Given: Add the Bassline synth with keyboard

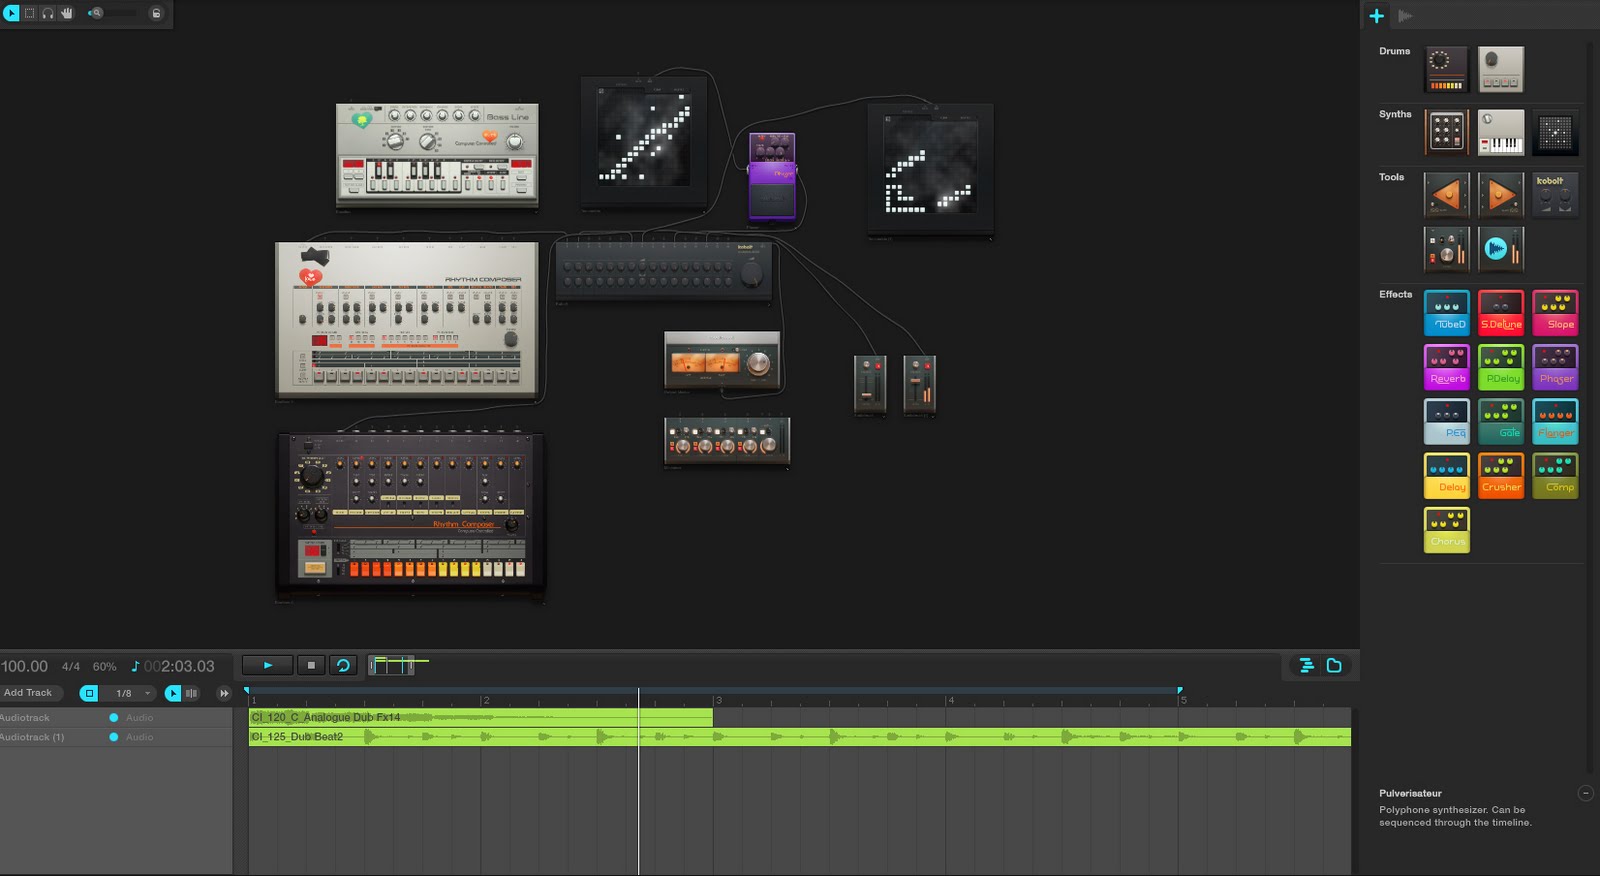Looking at the screenshot, I should 1501,132.
